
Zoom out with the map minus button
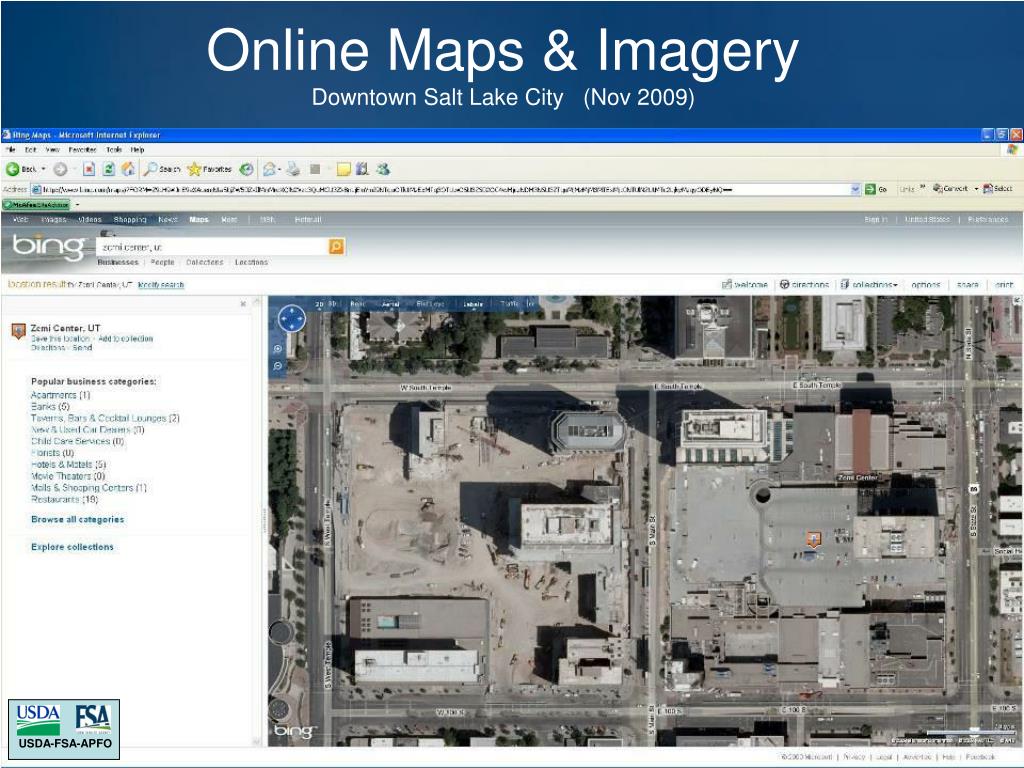coord(278,366)
